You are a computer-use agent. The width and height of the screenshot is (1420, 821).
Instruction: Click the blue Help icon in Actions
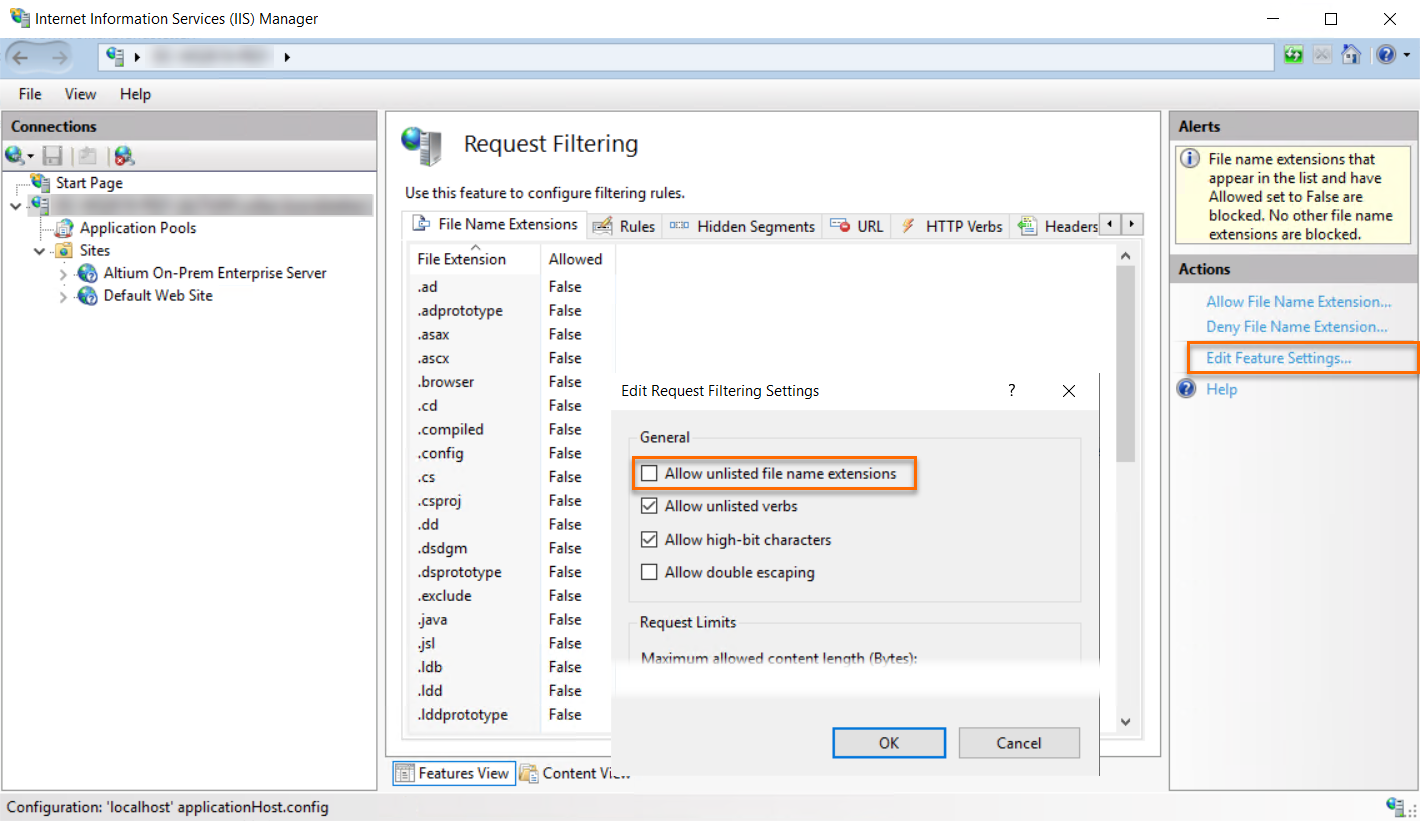pyautogui.click(x=1187, y=389)
